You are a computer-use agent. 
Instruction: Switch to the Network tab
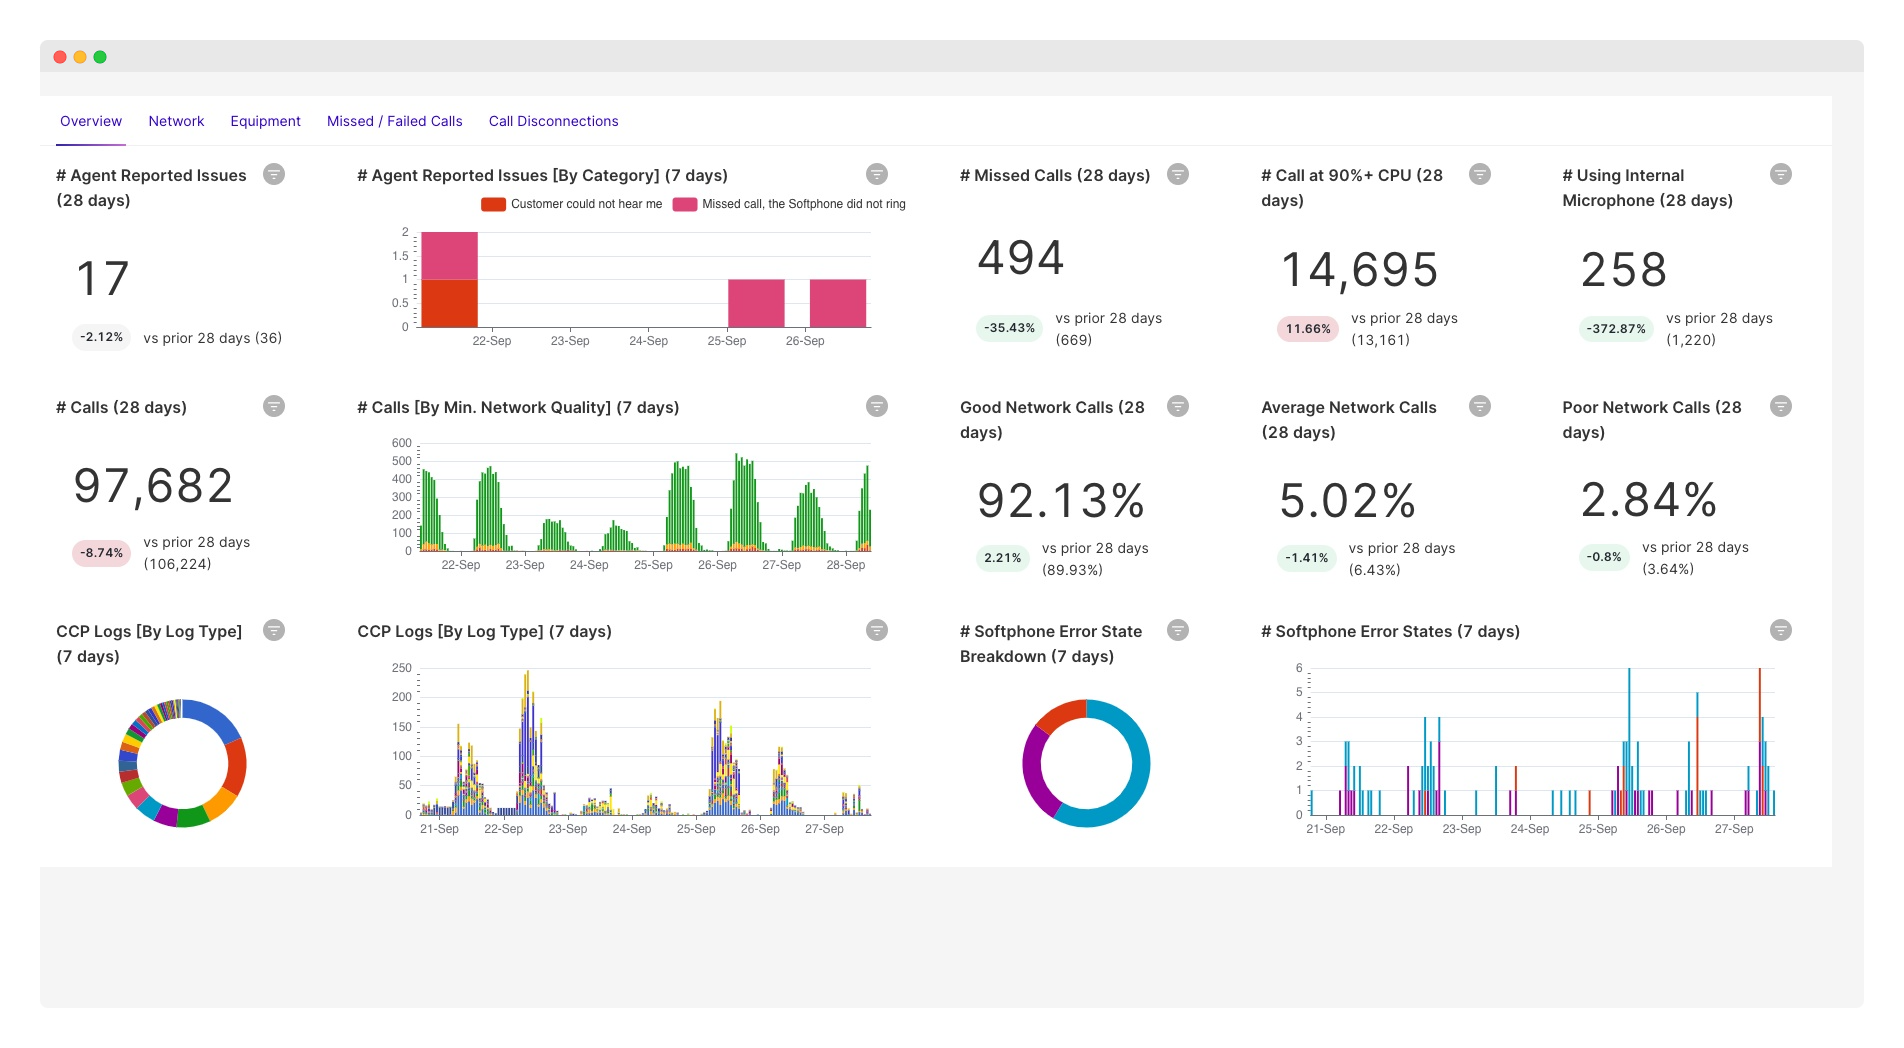point(176,121)
